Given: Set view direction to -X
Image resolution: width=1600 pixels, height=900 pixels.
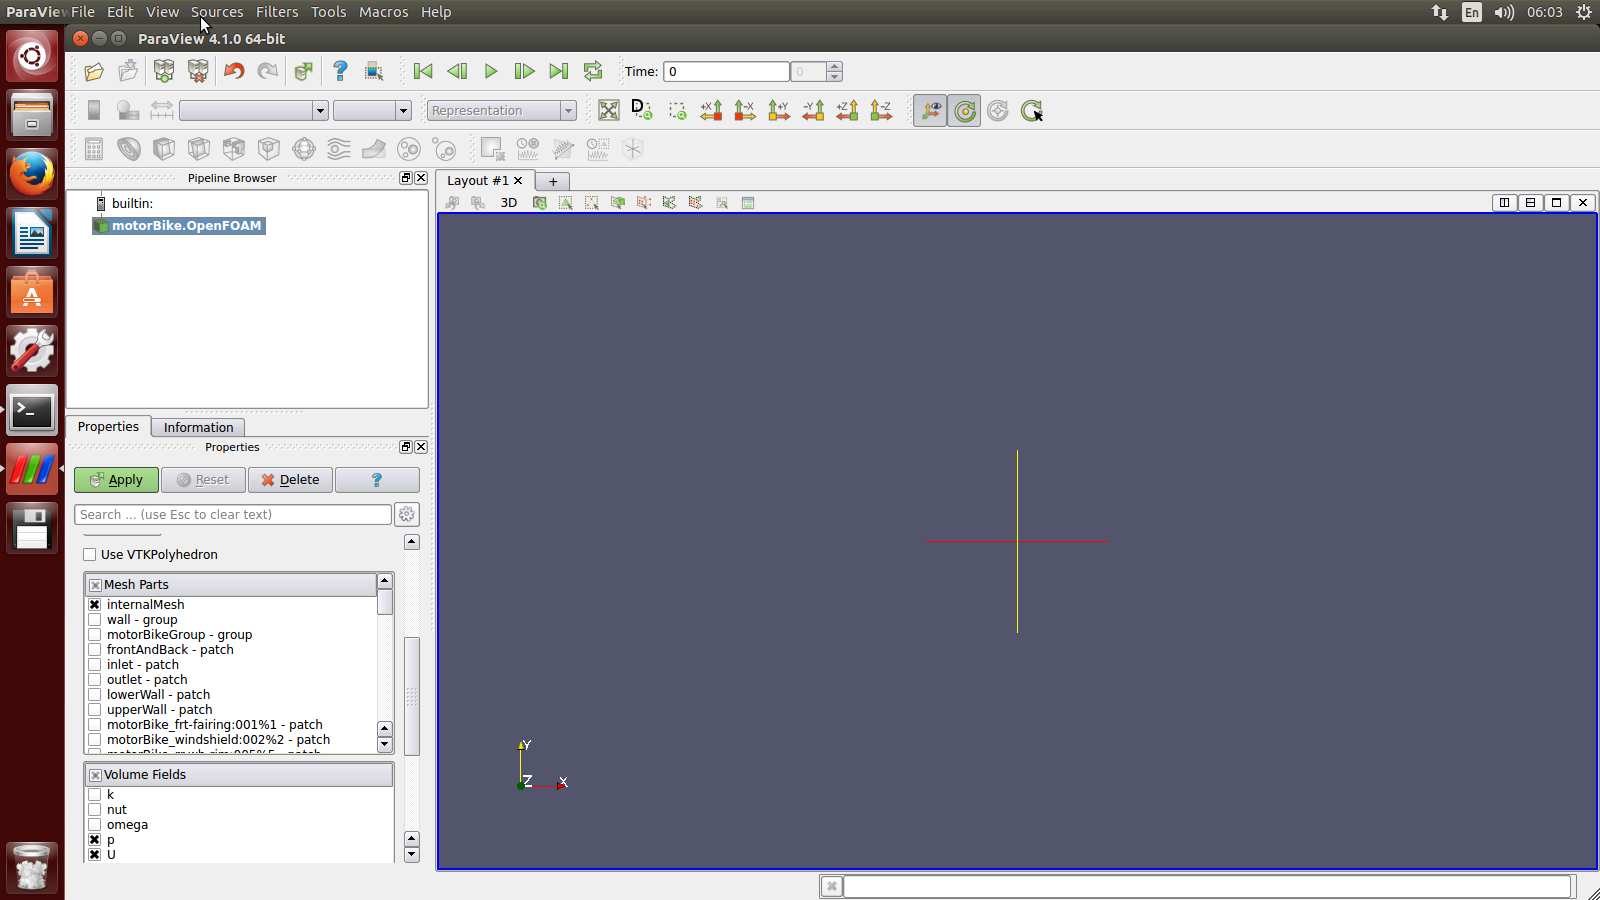Looking at the screenshot, I should click(745, 110).
